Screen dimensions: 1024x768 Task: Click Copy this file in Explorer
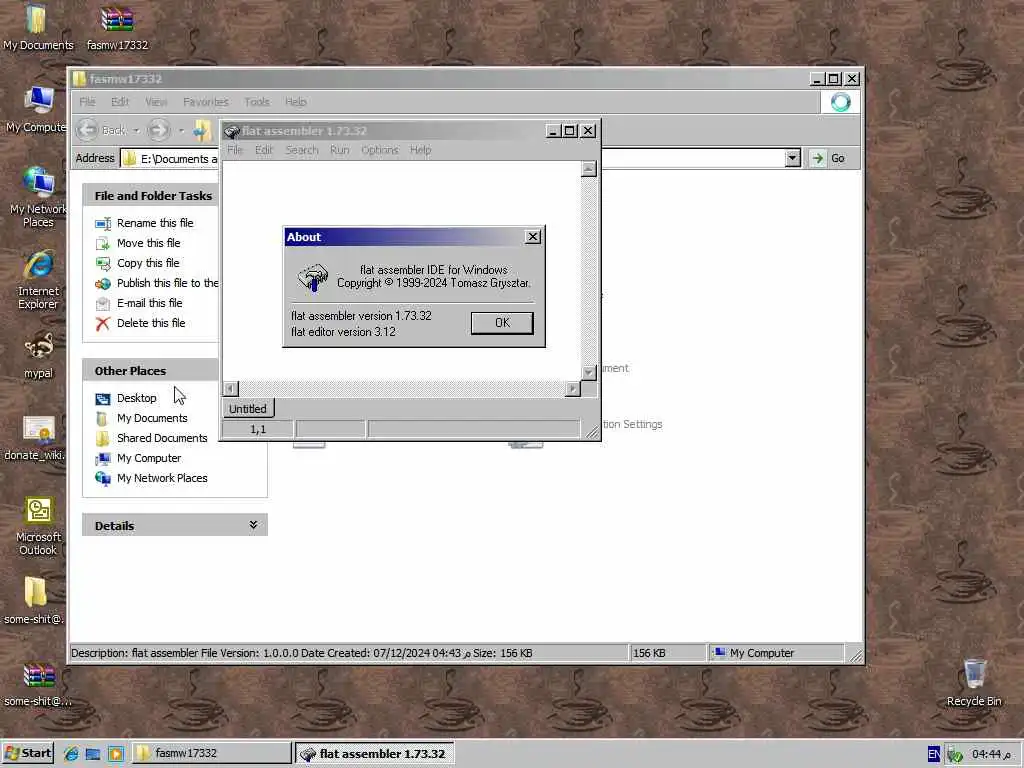[148, 263]
